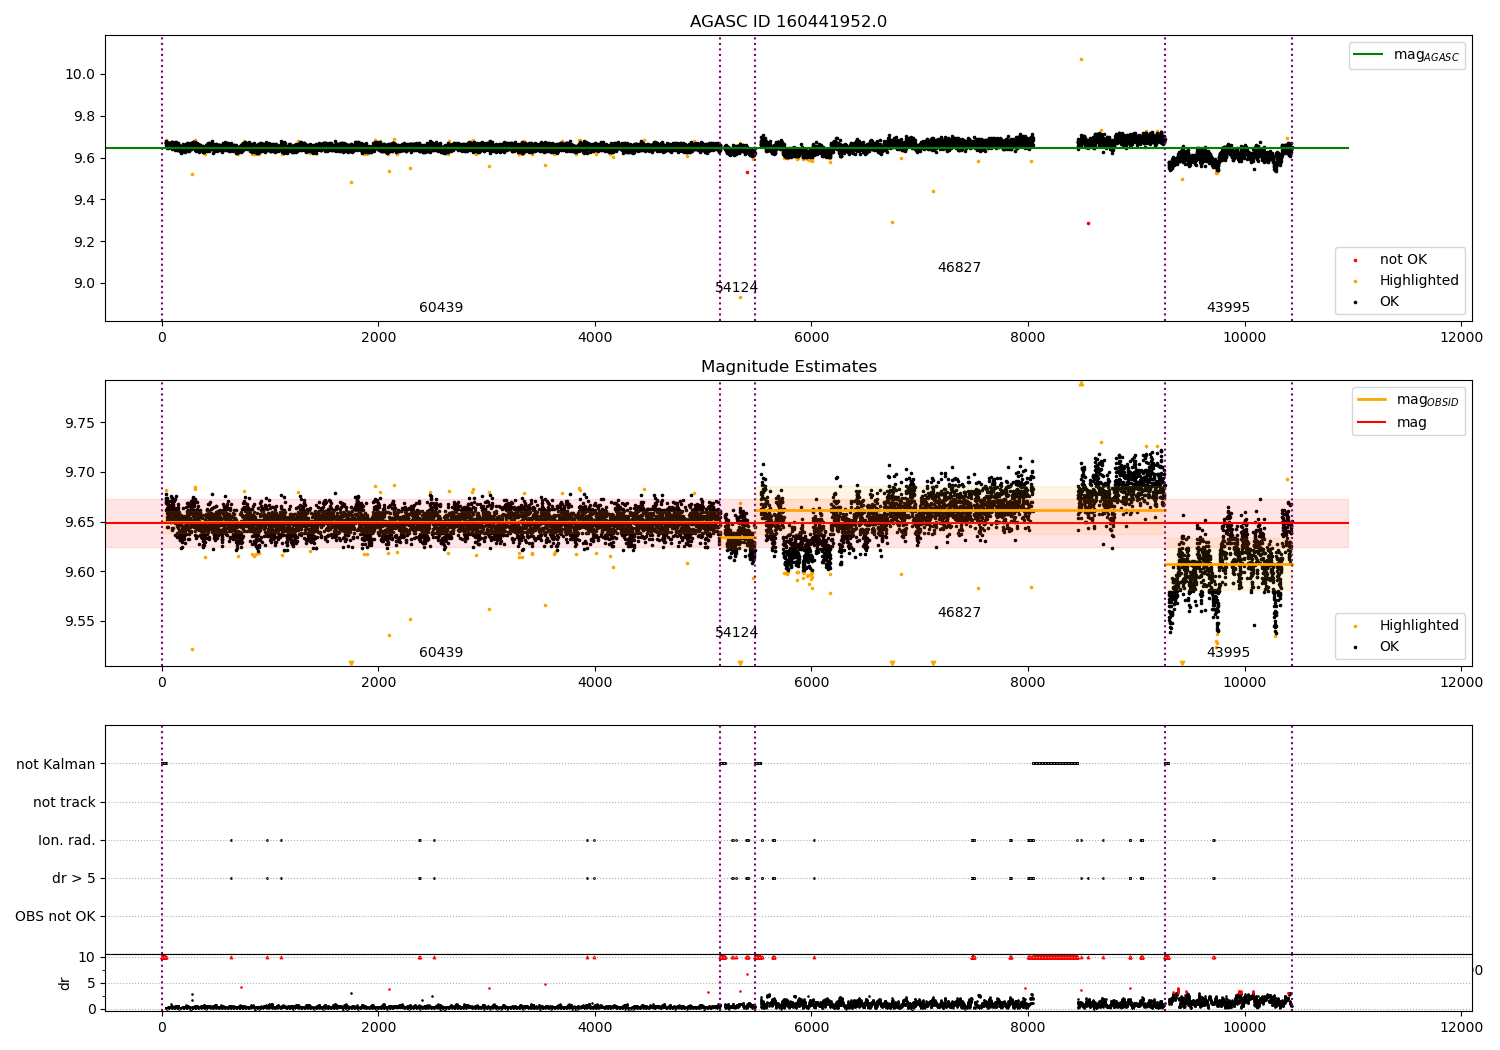Click the long 'not Kalman' marker run near 8000

point(1055,764)
